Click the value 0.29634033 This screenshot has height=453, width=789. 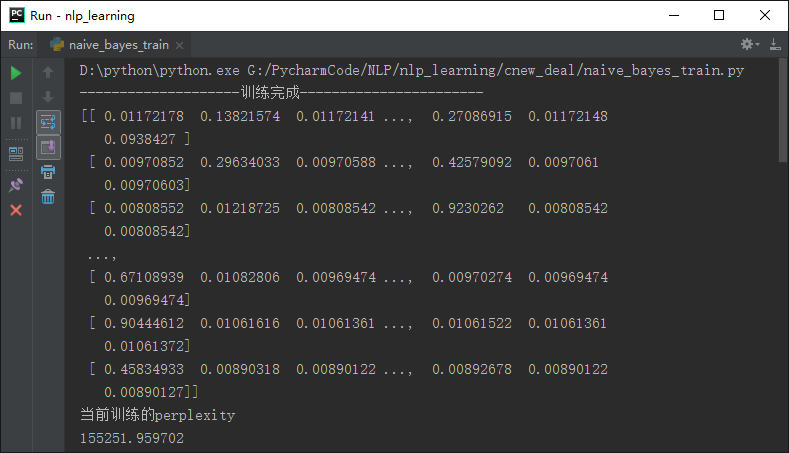click(240, 162)
